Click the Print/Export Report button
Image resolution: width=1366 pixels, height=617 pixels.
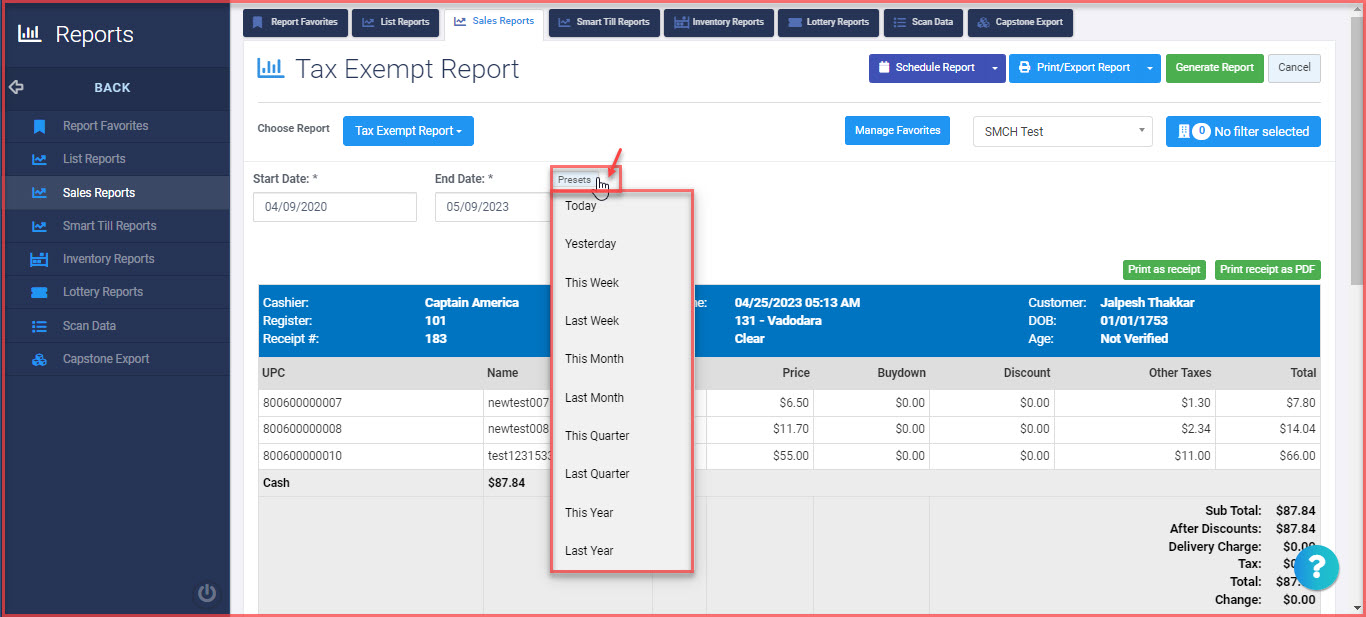coord(1074,68)
